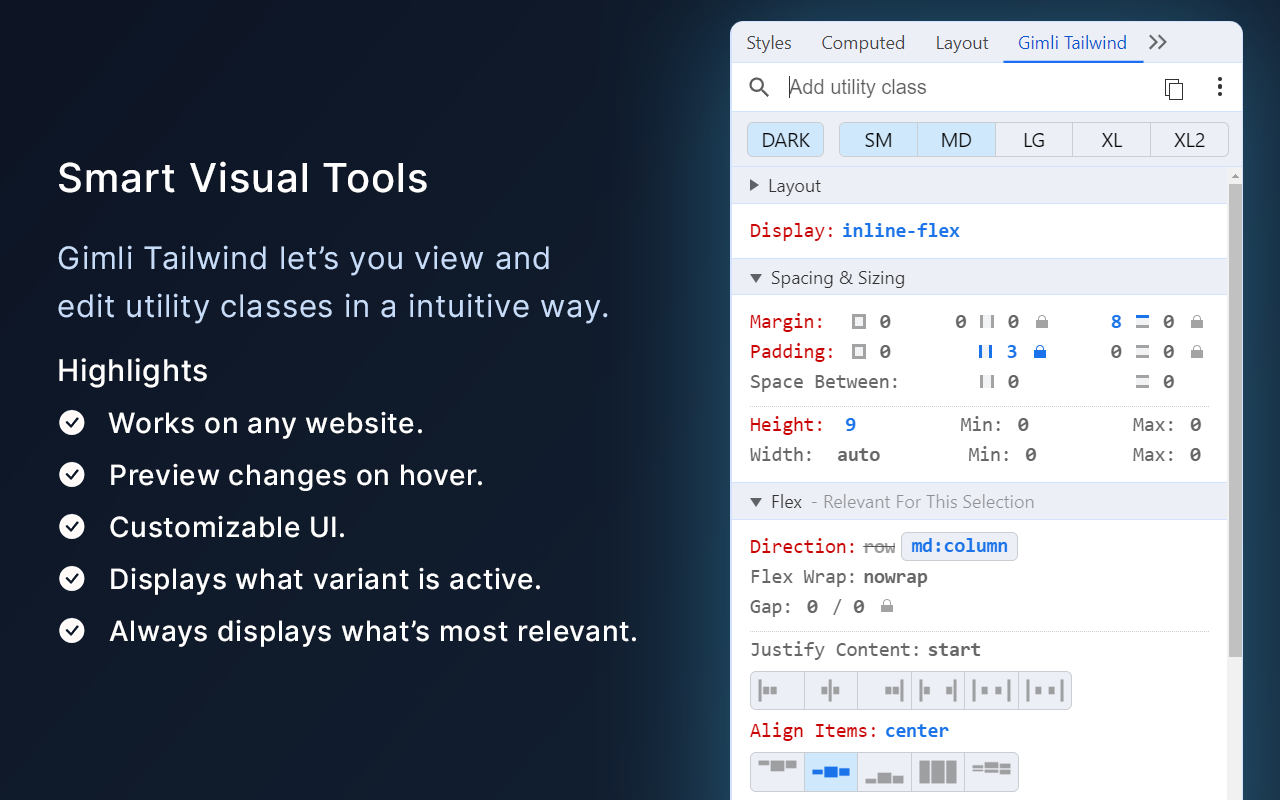This screenshot has width=1280, height=800.
Task: Click the copy classes icon
Action: (1174, 88)
